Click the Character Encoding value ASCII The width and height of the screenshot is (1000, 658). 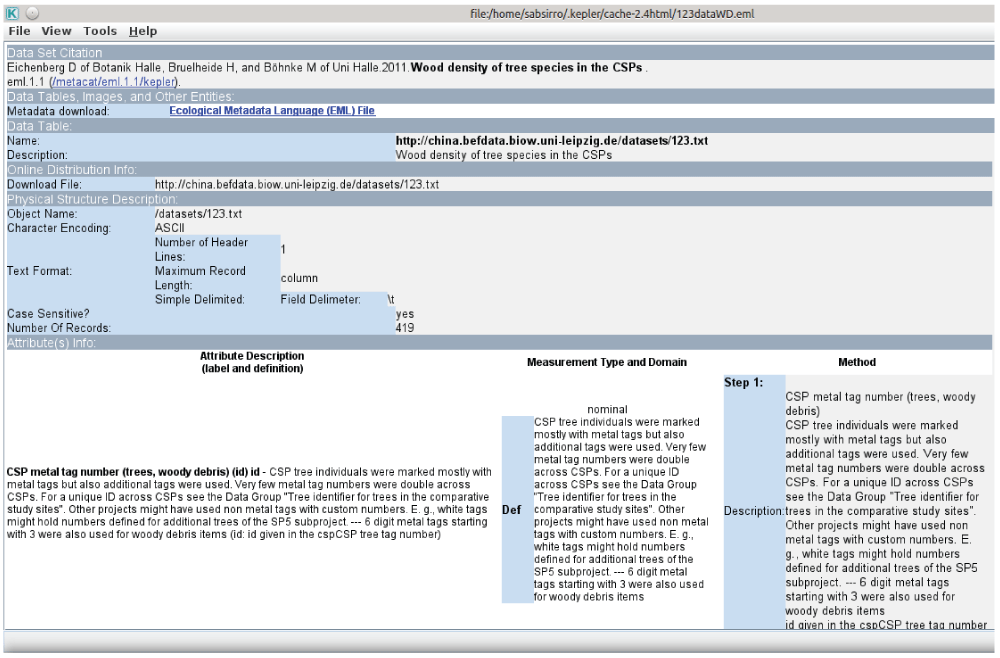coord(170,228)
